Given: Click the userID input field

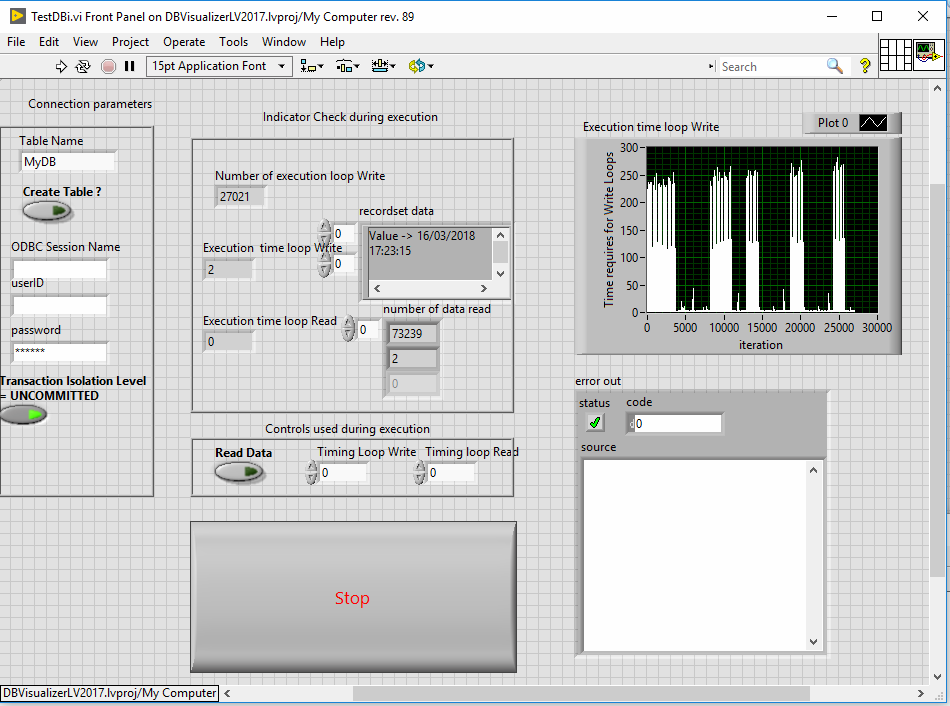Looking at the screenshot, I should tap(60, 305).
